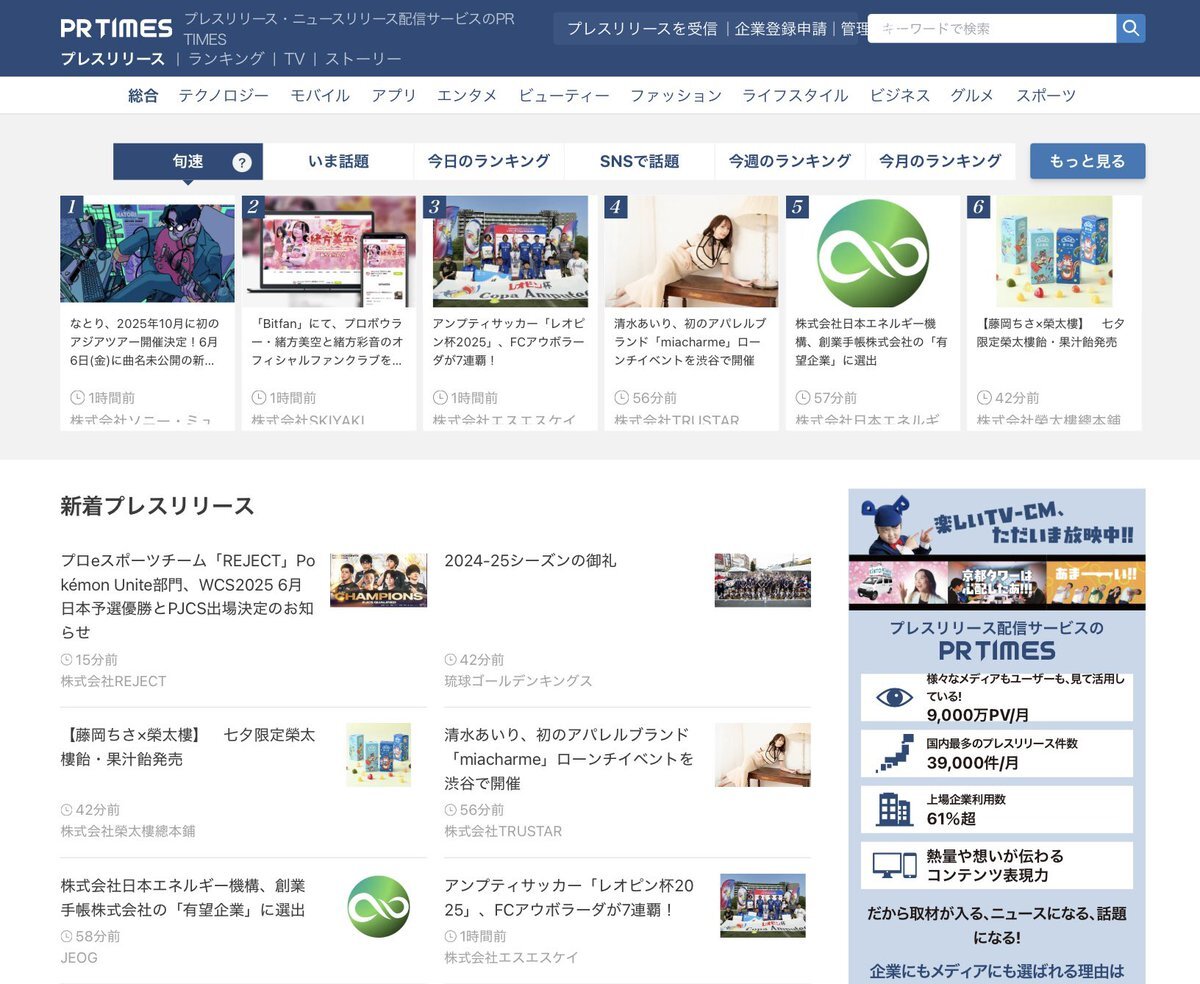Switch to 旬速 tab
1200x984 pixels.
coord(188,161)
